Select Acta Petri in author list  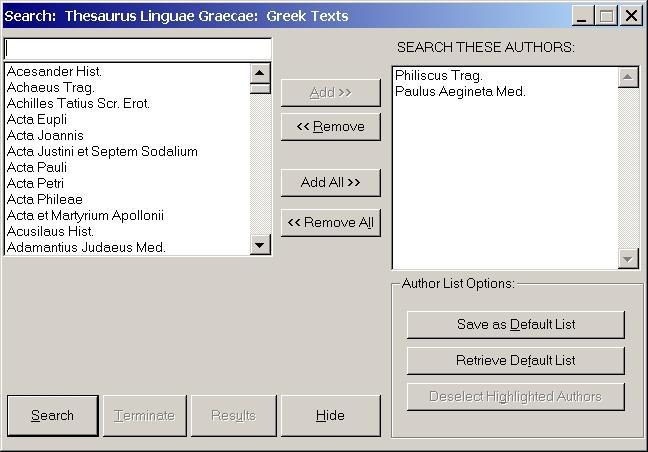tap(127, 183)
